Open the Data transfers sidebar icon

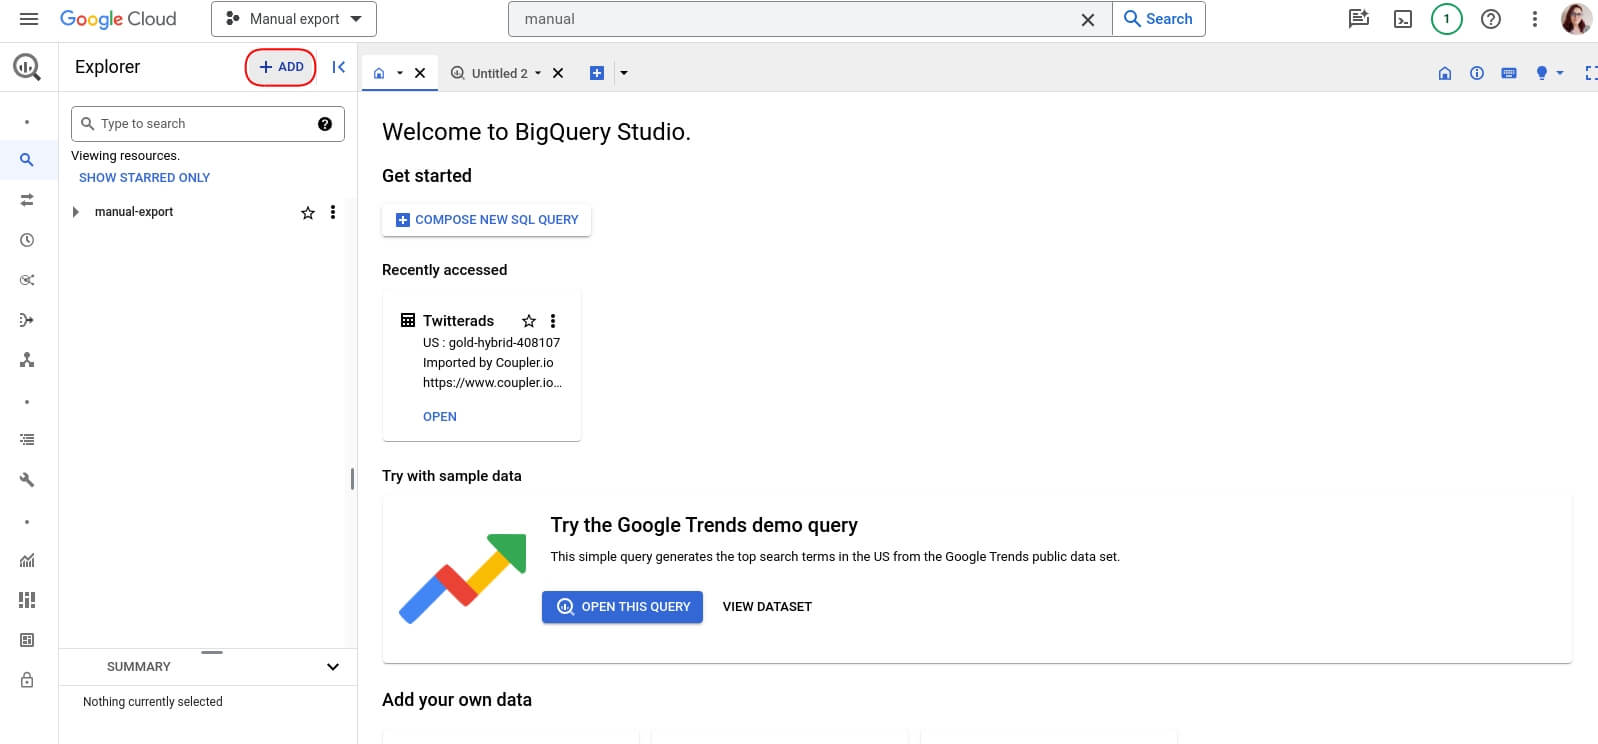[x=27, y=200]
